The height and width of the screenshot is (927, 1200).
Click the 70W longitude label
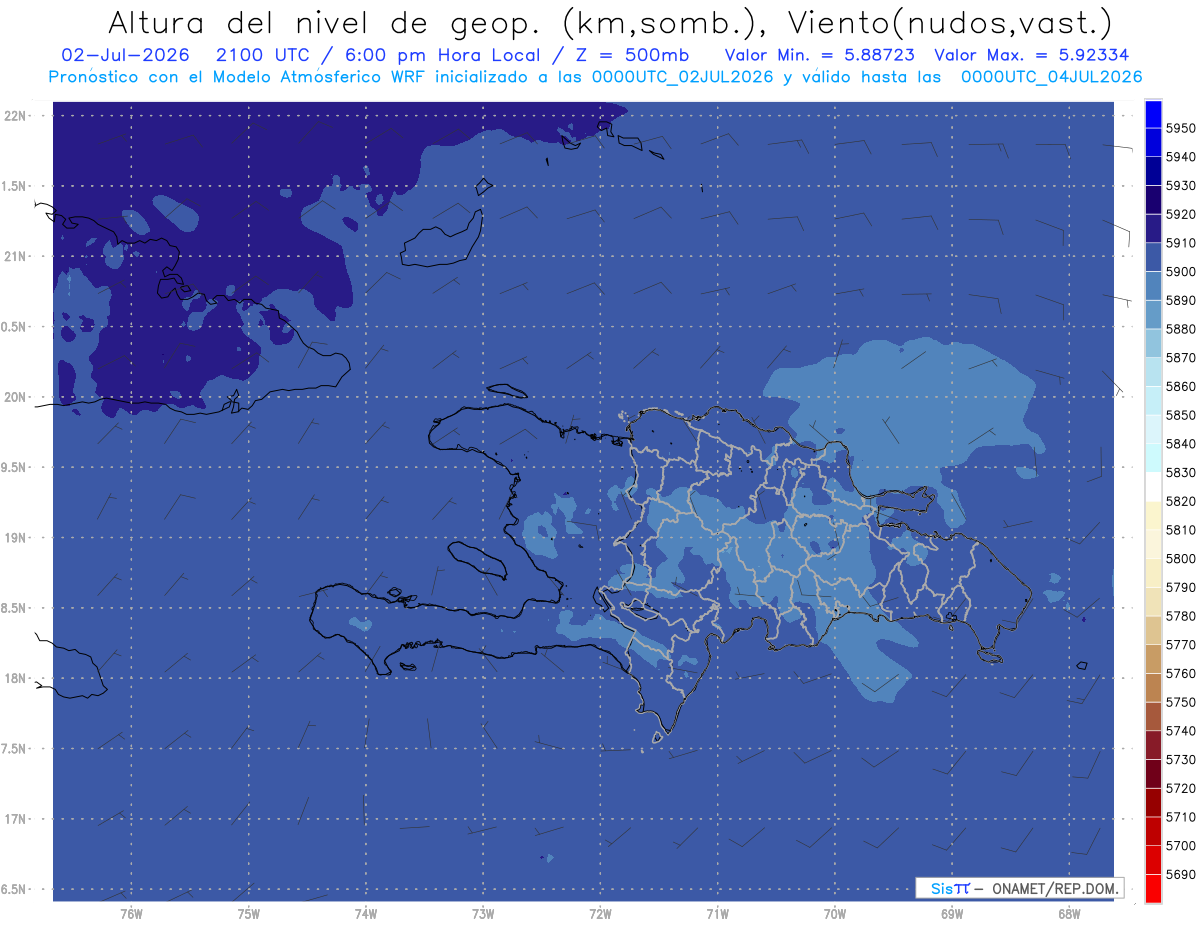pyautogui.click(x=835, y=914)
